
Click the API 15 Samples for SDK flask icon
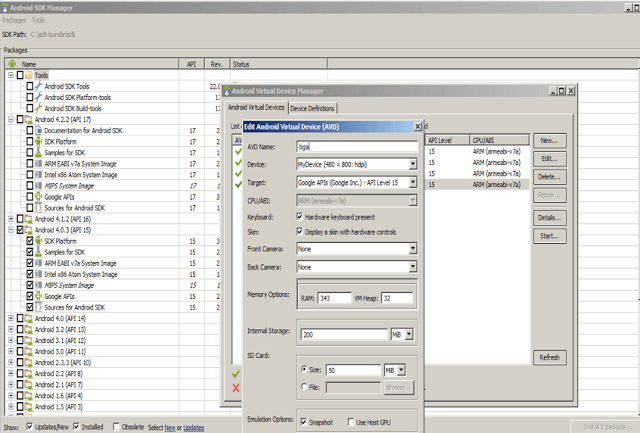pos(38,252)
